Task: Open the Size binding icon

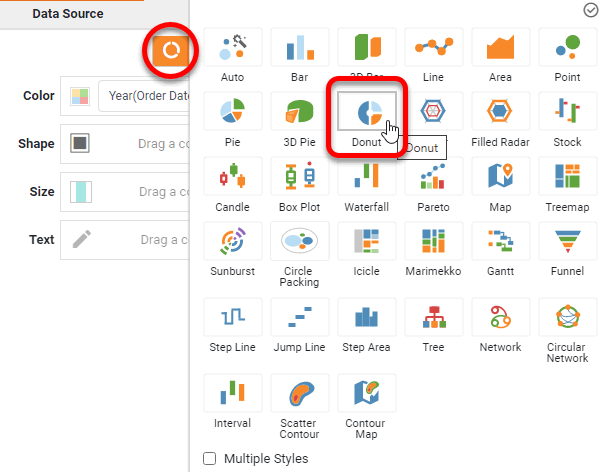Action: [80, 191]
